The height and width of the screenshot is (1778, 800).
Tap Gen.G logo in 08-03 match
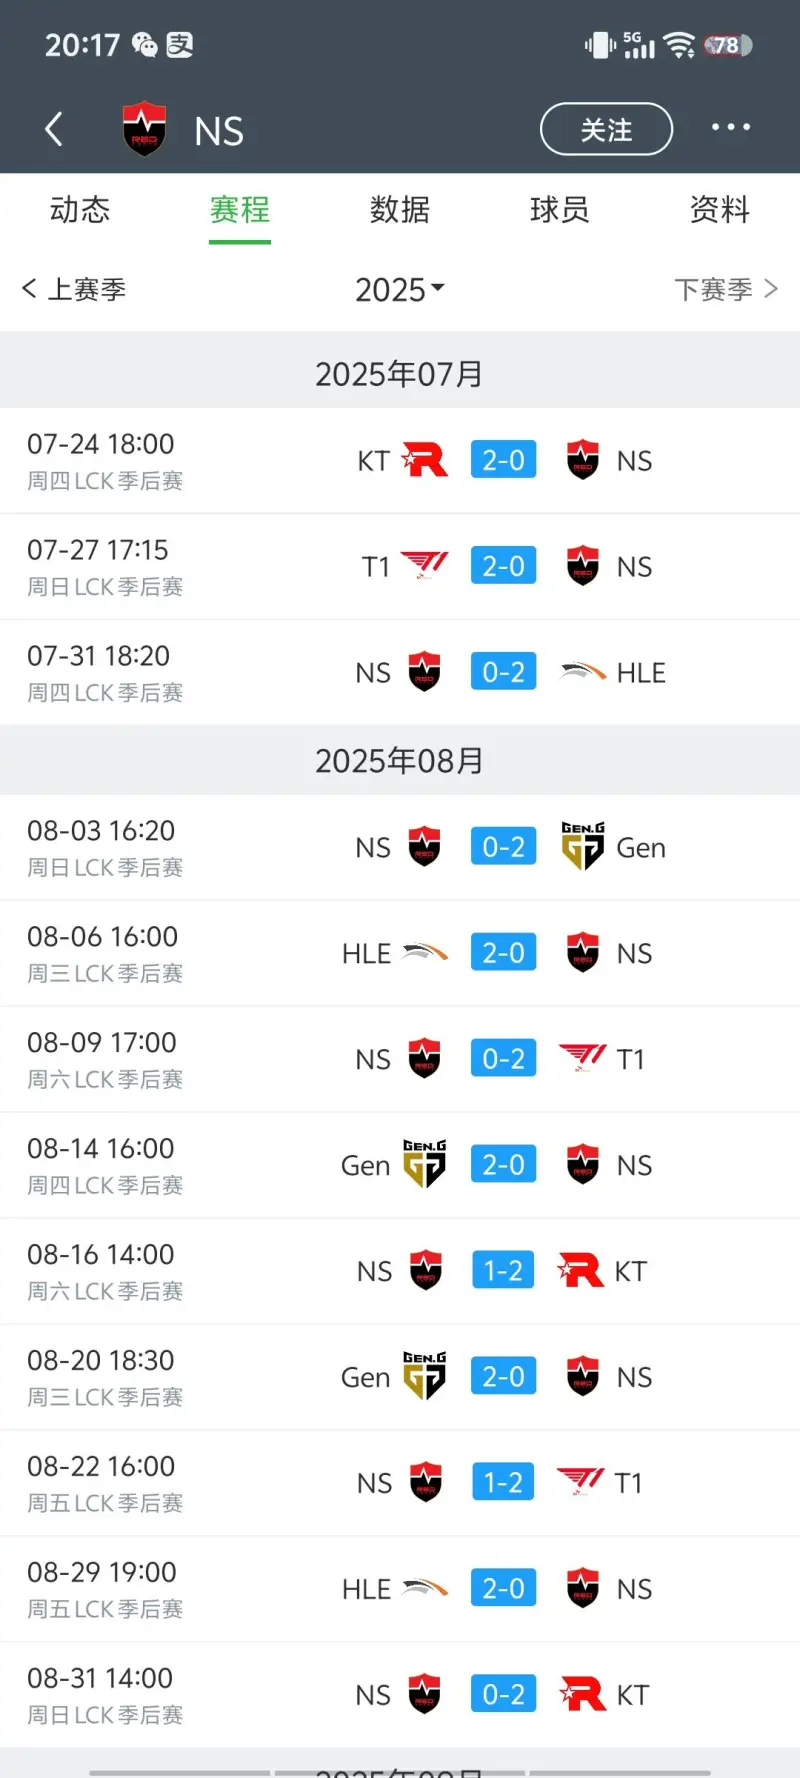[x=583, y=847]
